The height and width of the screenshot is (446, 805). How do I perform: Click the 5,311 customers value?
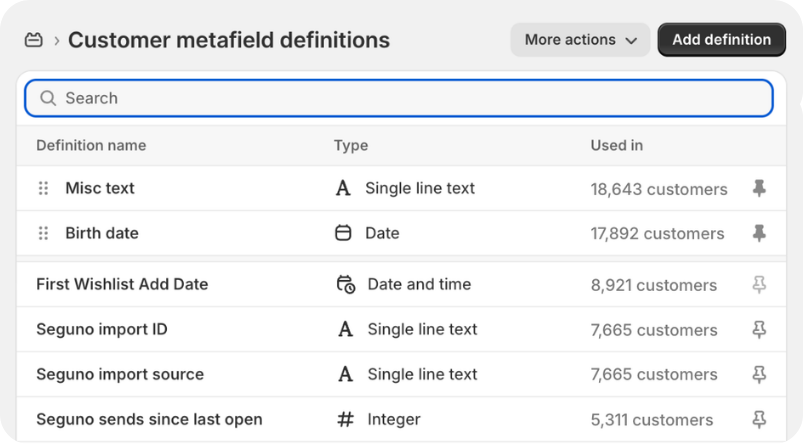pos(651,420)
